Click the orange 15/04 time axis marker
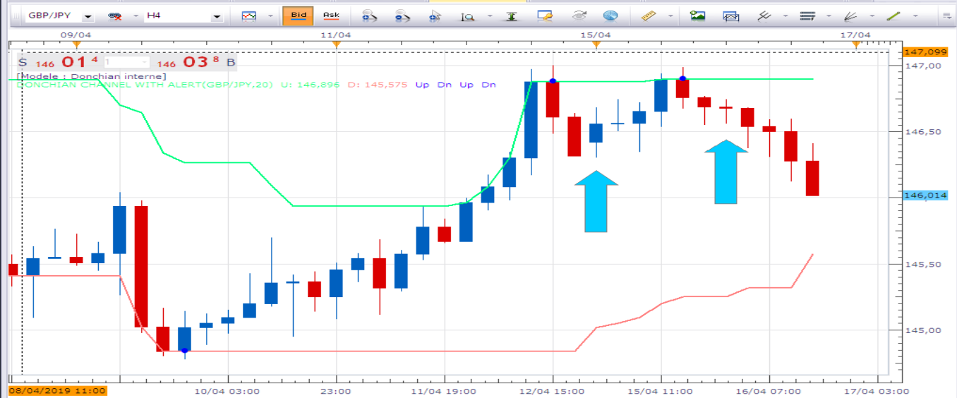Viewport: 957px width, 398px height. (x=596, y=44)
